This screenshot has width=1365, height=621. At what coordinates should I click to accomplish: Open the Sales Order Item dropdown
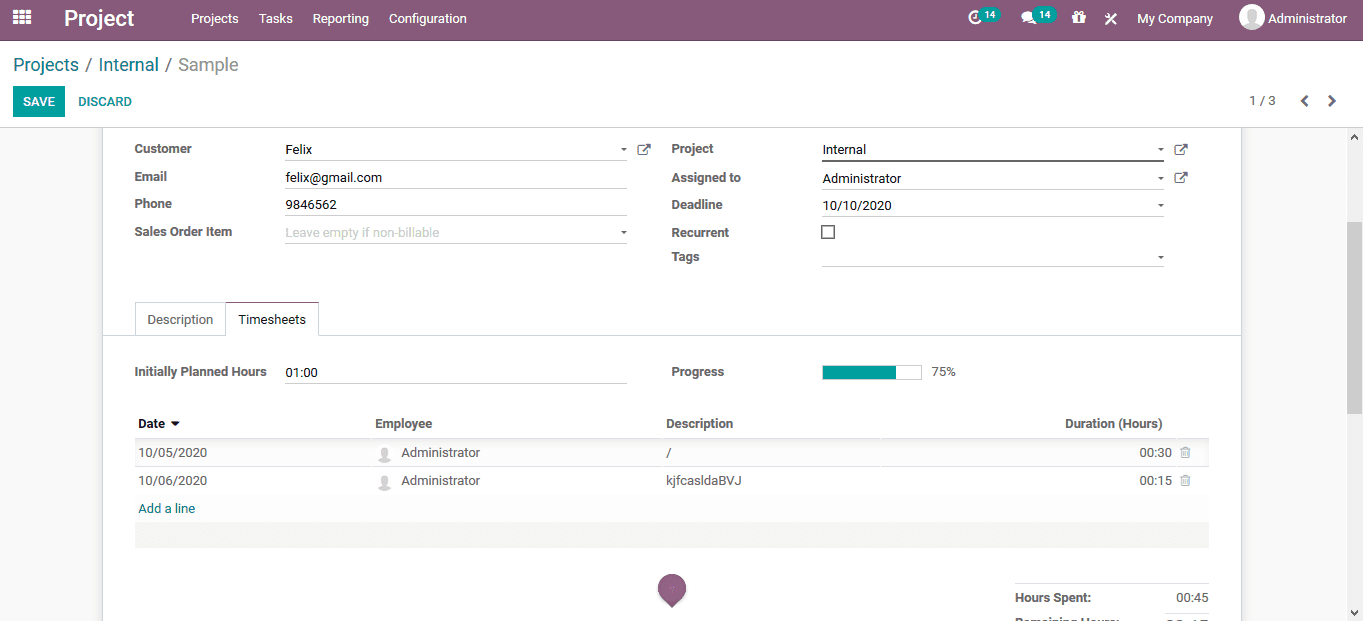[623, 231]
